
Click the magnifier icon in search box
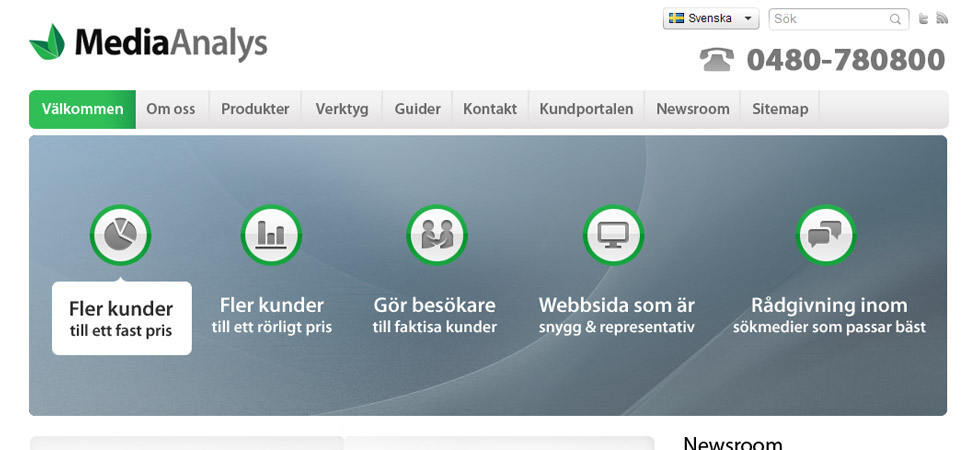coord(895,19)
